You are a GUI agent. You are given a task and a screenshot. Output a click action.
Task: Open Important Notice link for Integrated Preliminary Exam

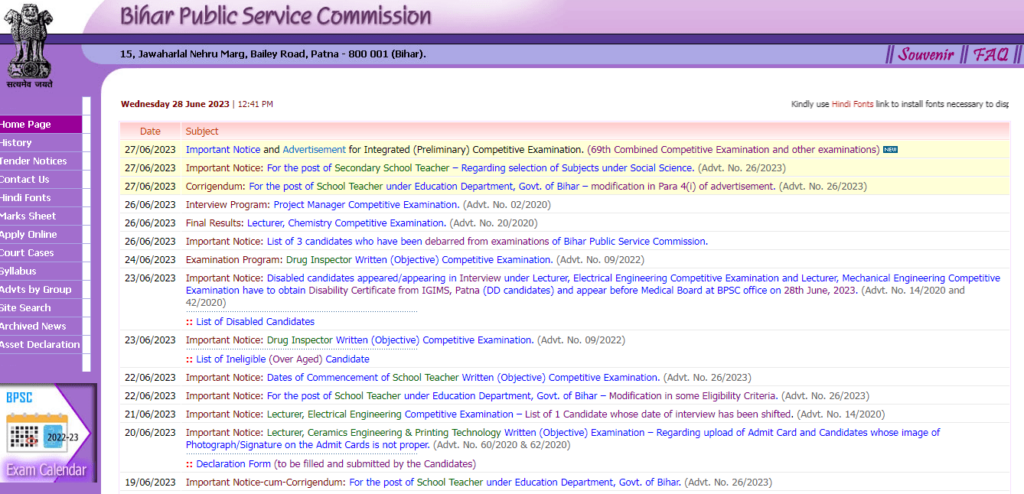click(223, 150)
